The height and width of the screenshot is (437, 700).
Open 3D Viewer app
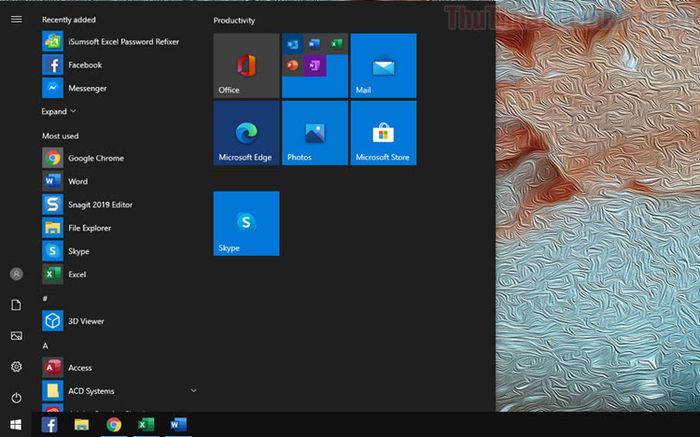point(119,321)
